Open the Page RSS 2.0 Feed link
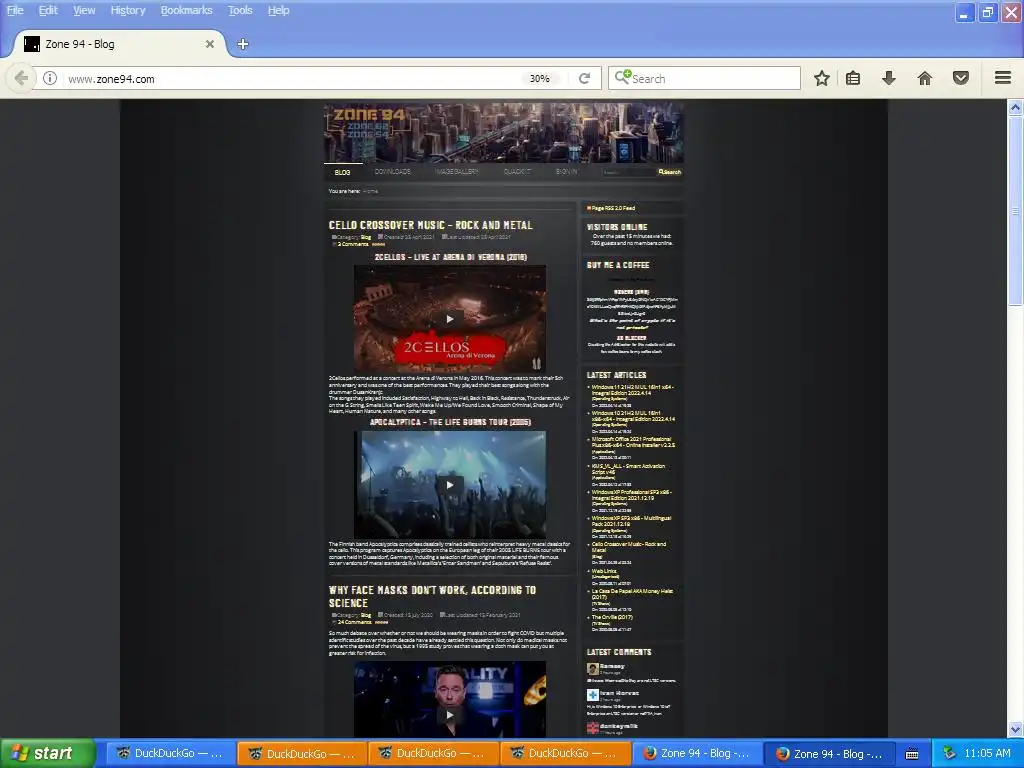The image size is (1024, 768). pyautogui.click(x=611, y=208)
